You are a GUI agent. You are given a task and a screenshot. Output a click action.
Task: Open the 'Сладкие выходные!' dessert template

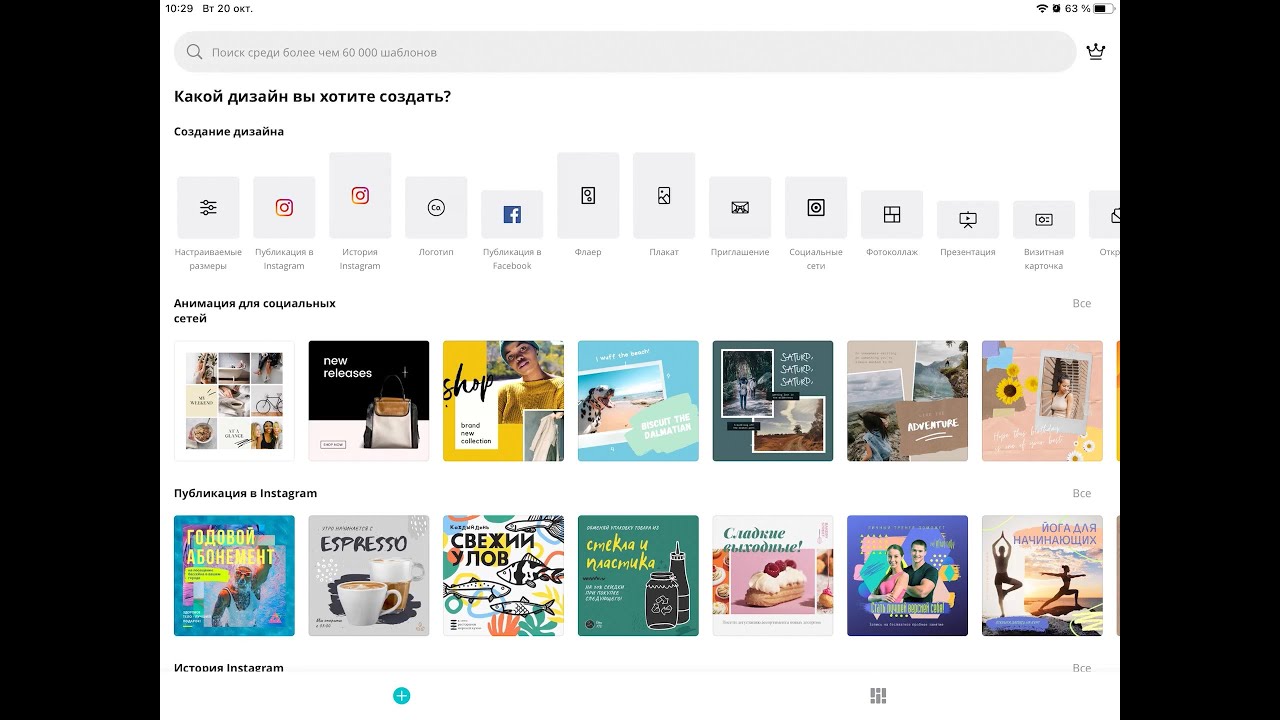[773, 576]
